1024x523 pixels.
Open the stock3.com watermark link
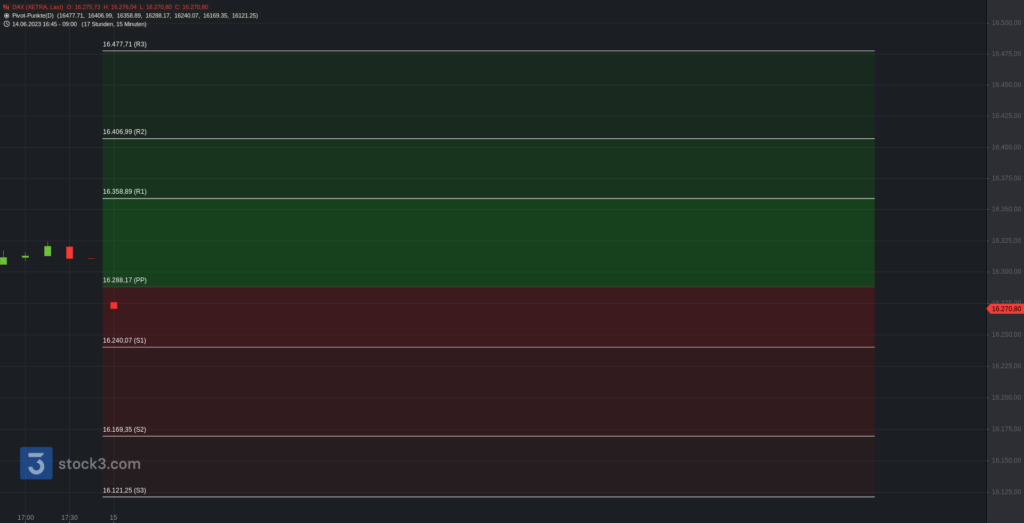[99, 464]
